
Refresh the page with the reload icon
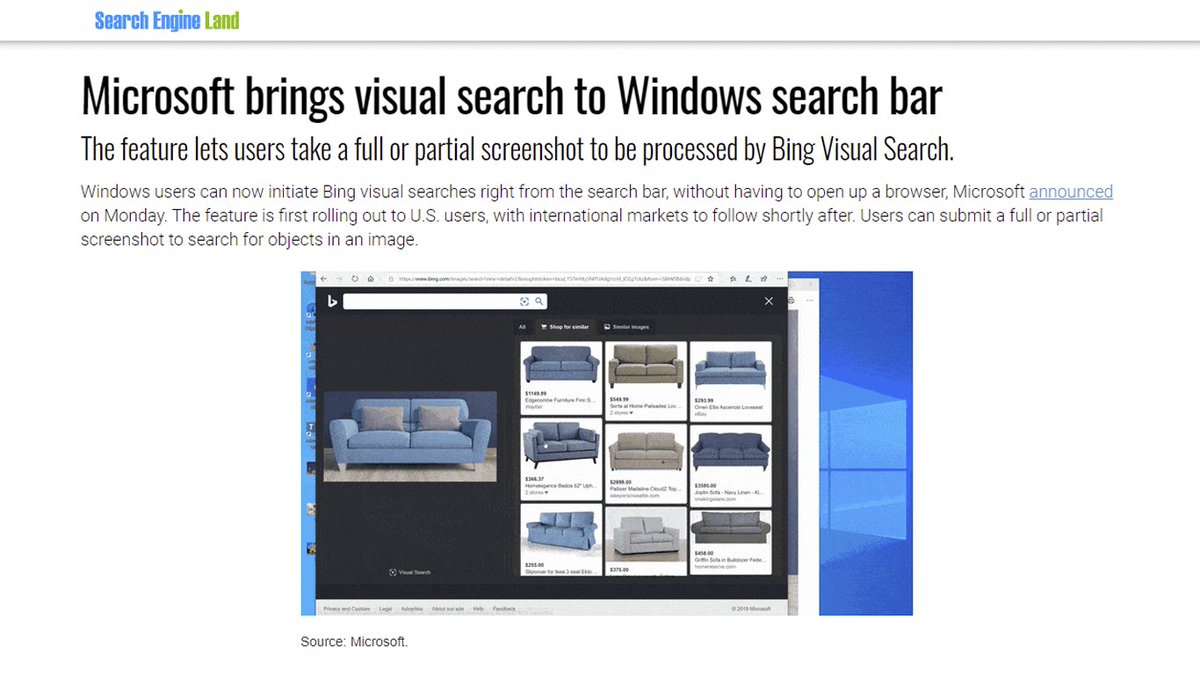354,279
